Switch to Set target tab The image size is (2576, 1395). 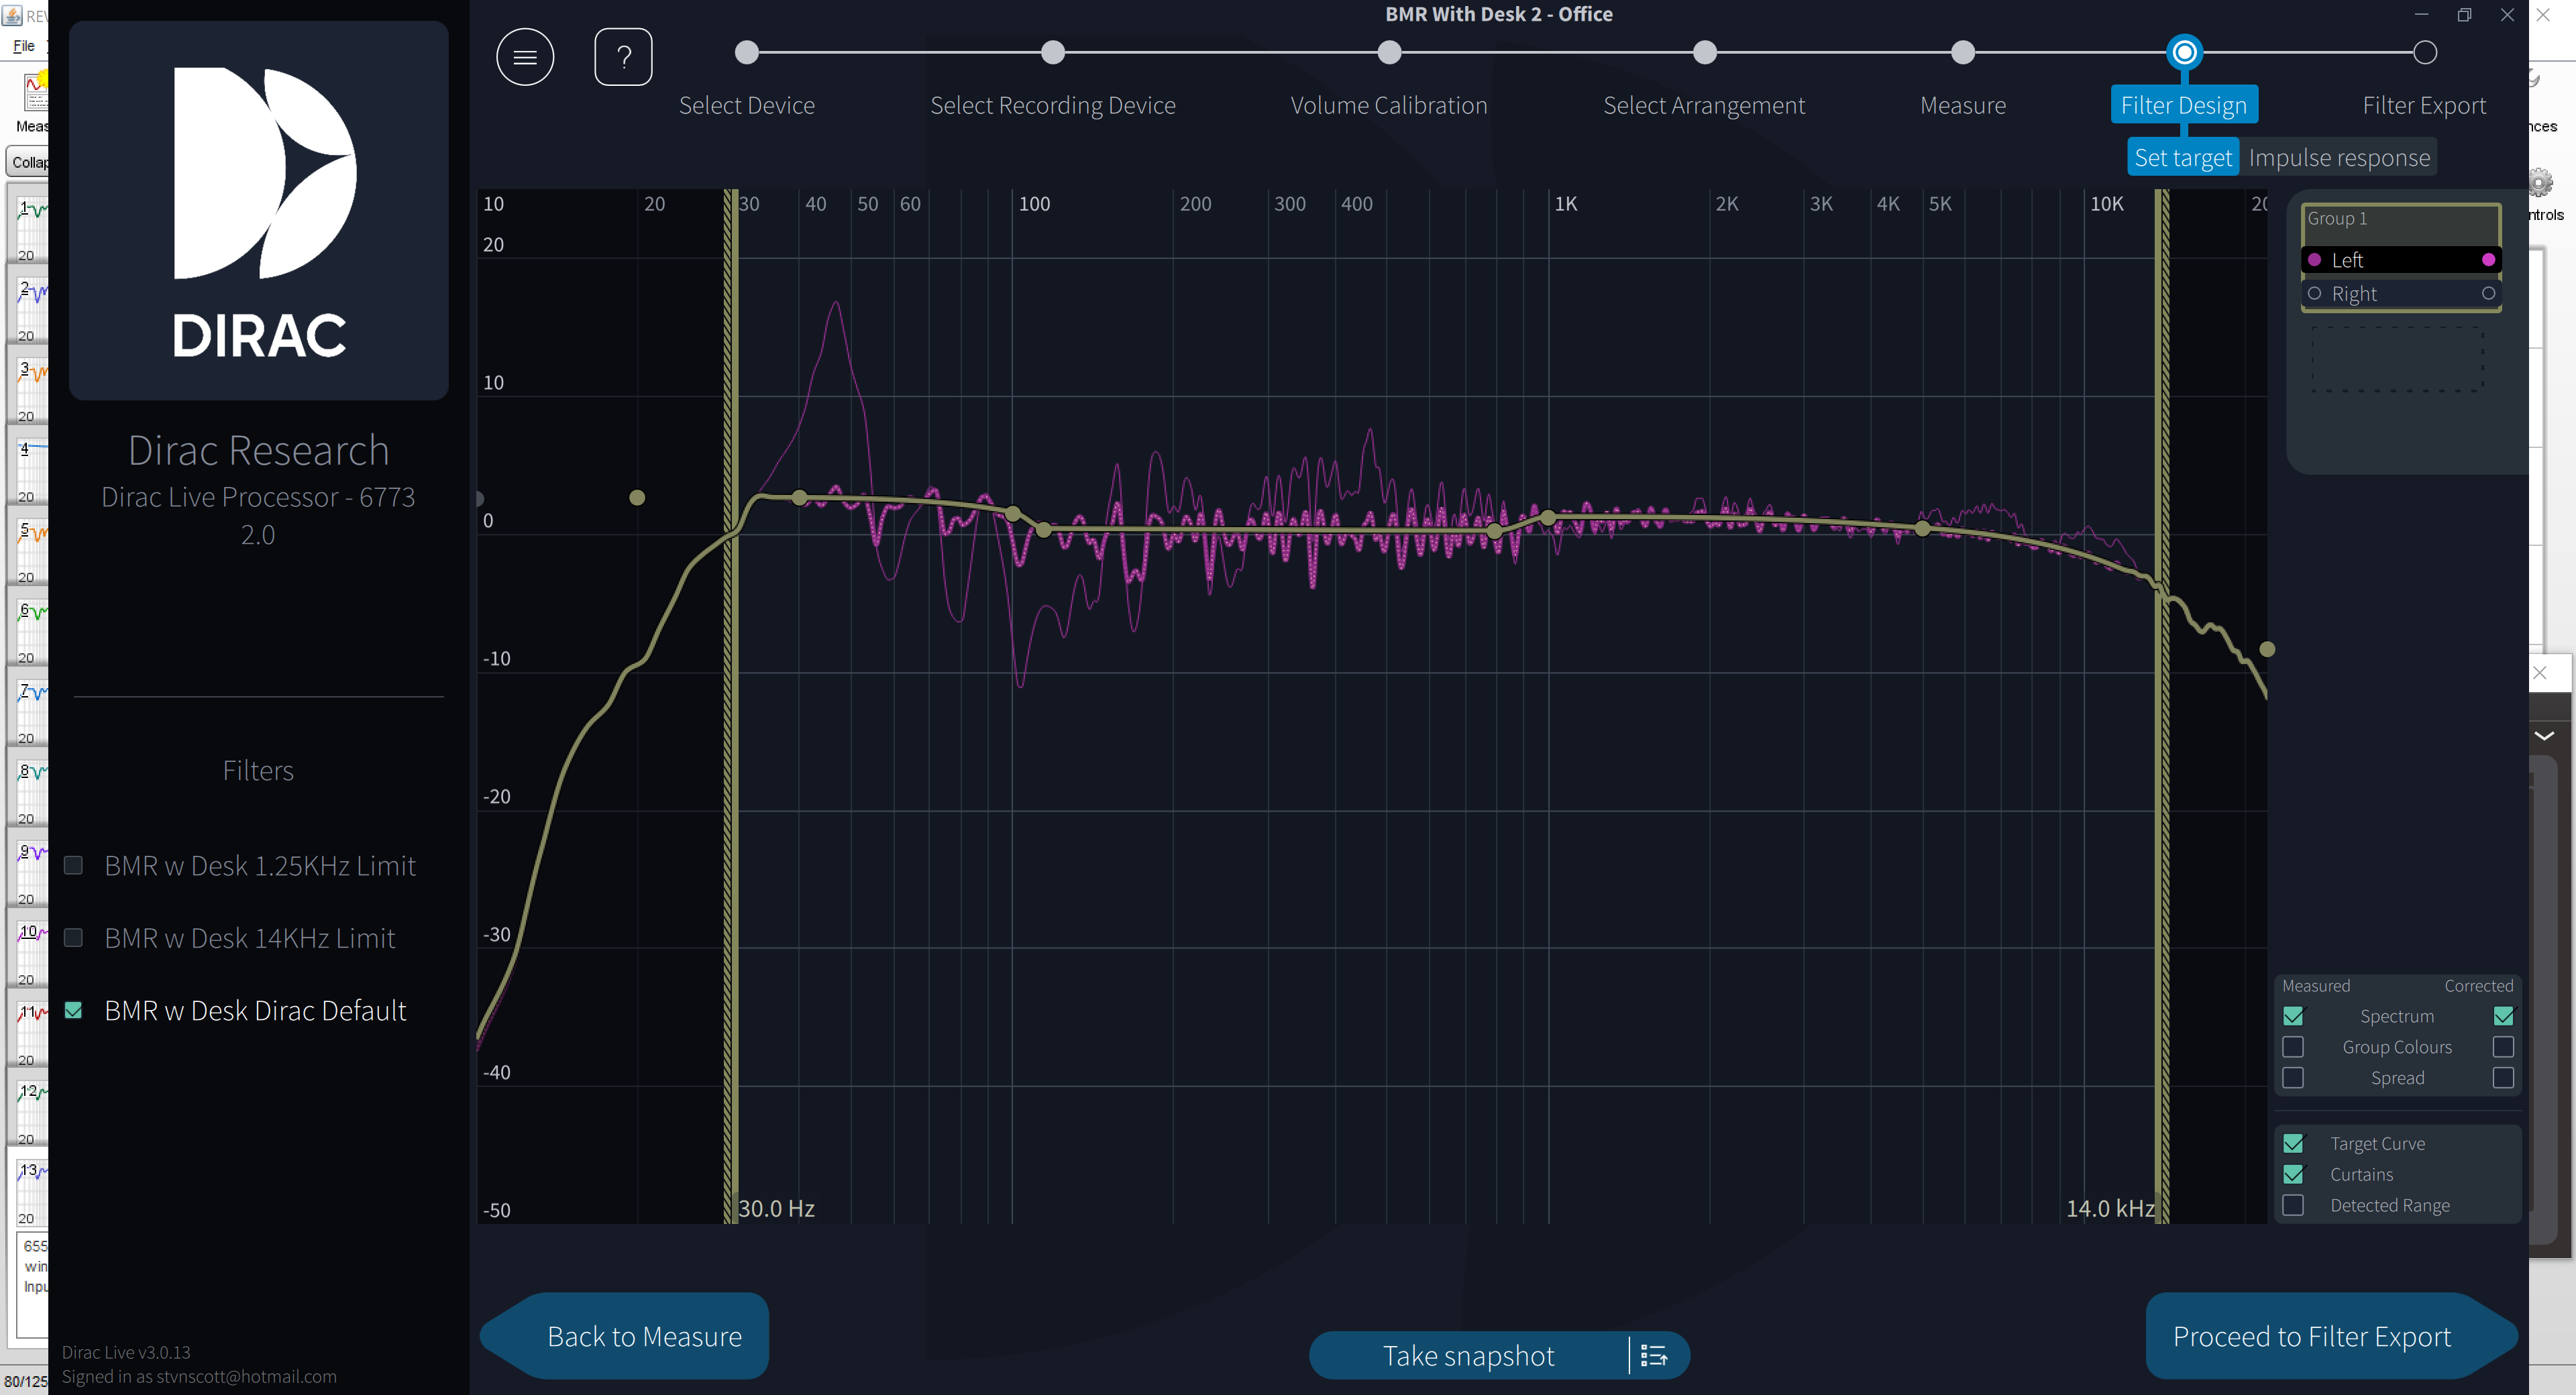pos(2183,157)
